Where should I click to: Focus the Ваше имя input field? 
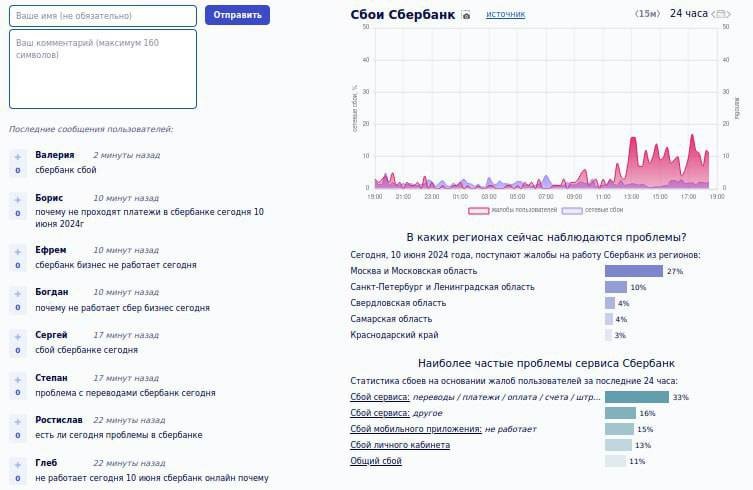[x=103, y=16]
